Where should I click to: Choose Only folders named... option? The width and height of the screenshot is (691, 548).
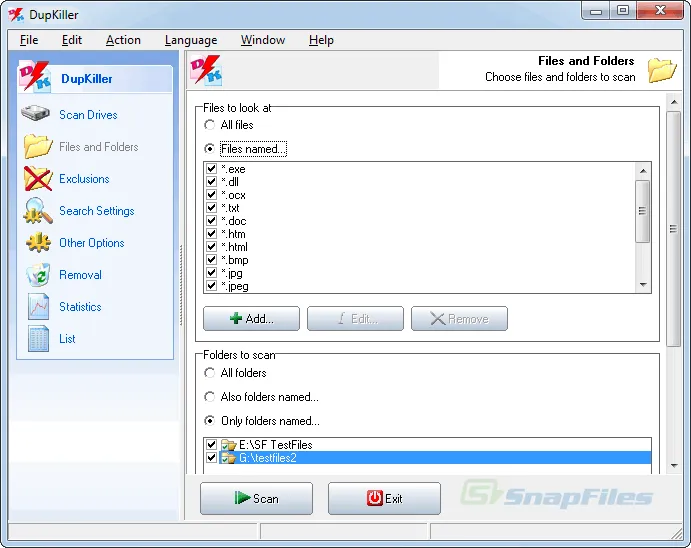point(209,421)
